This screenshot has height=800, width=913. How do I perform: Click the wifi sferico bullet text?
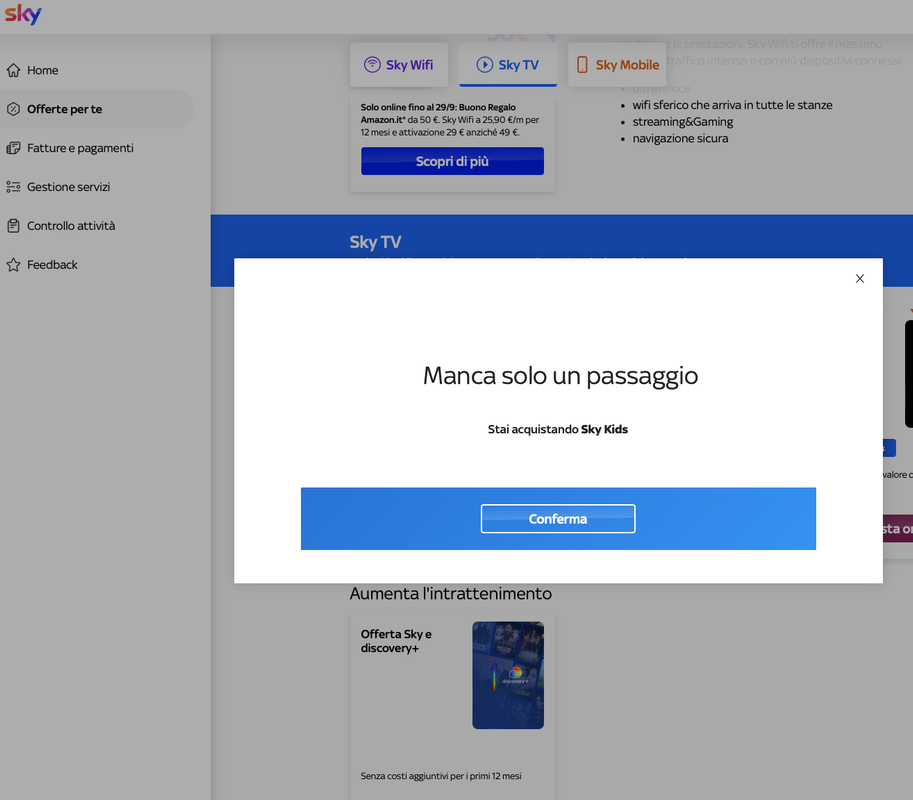[x=732, y=105]
